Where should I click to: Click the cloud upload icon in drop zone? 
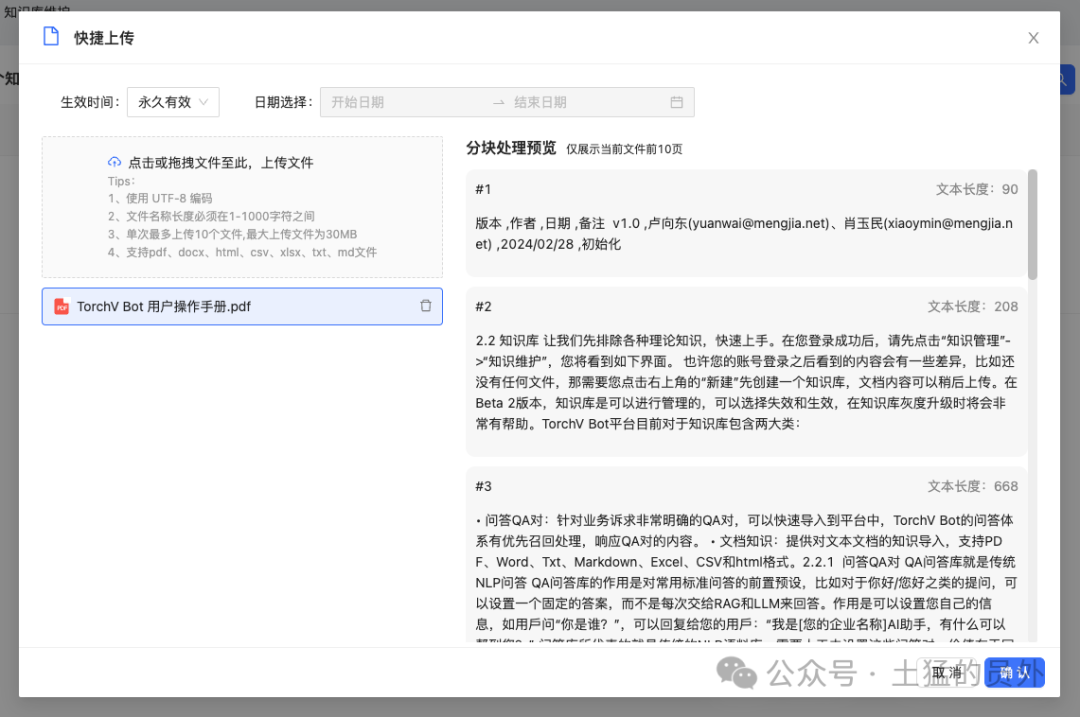[x=114, y=163]
